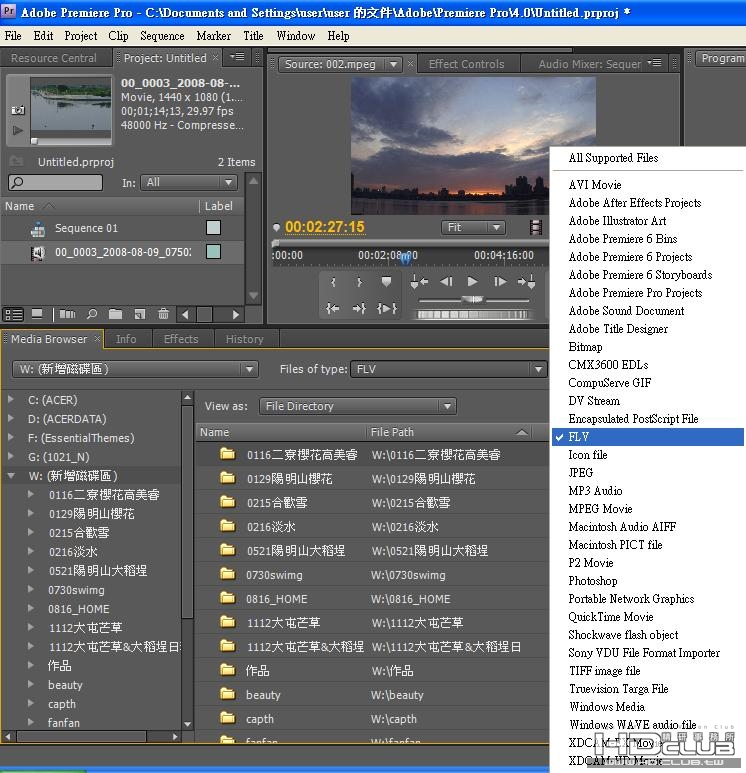
Task: Open the Marker menu
Action: (213, 36)
